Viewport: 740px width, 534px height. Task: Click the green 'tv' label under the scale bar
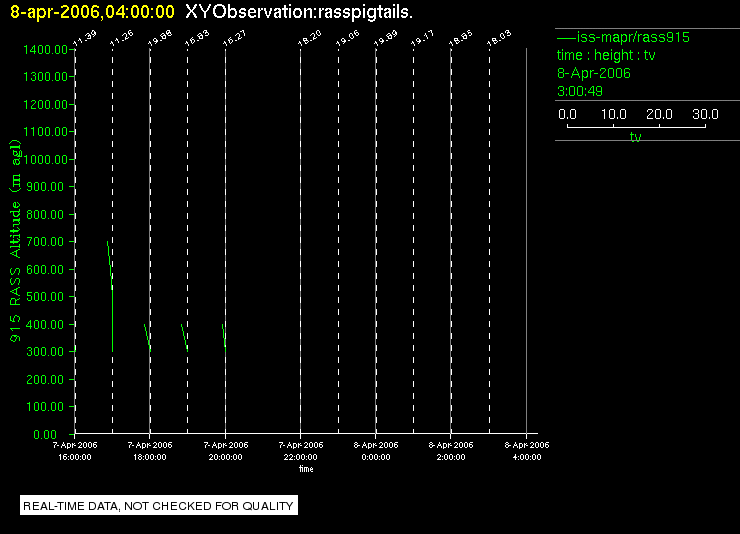[x=636, y=137]
